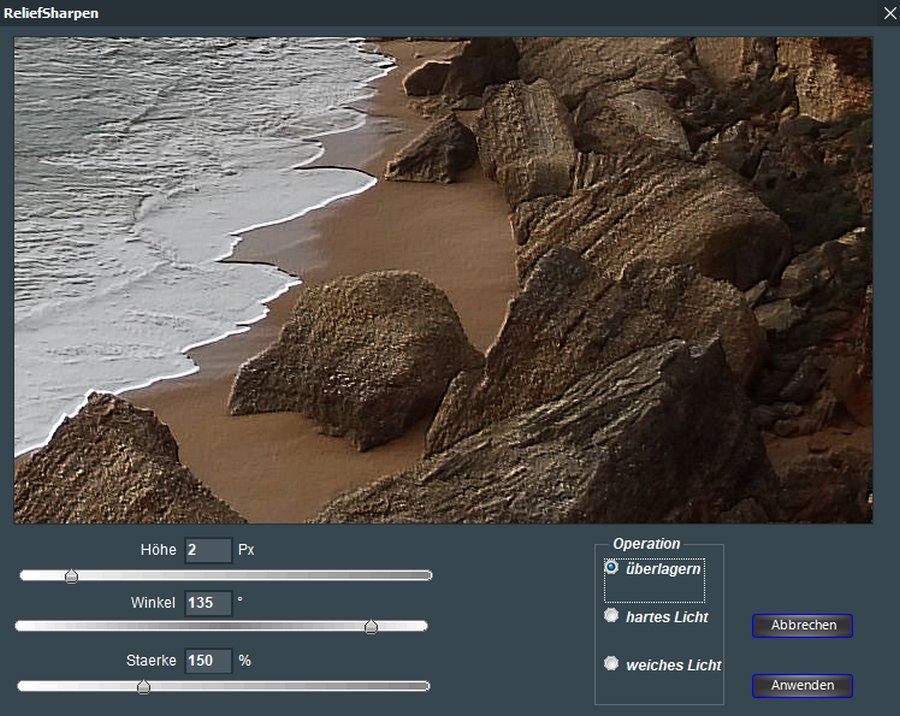Image resolution: width=900 pixels, height=716 pixels.
Task: Close the ReliefSharpen dialog window
Action: [x=889, y=13]
